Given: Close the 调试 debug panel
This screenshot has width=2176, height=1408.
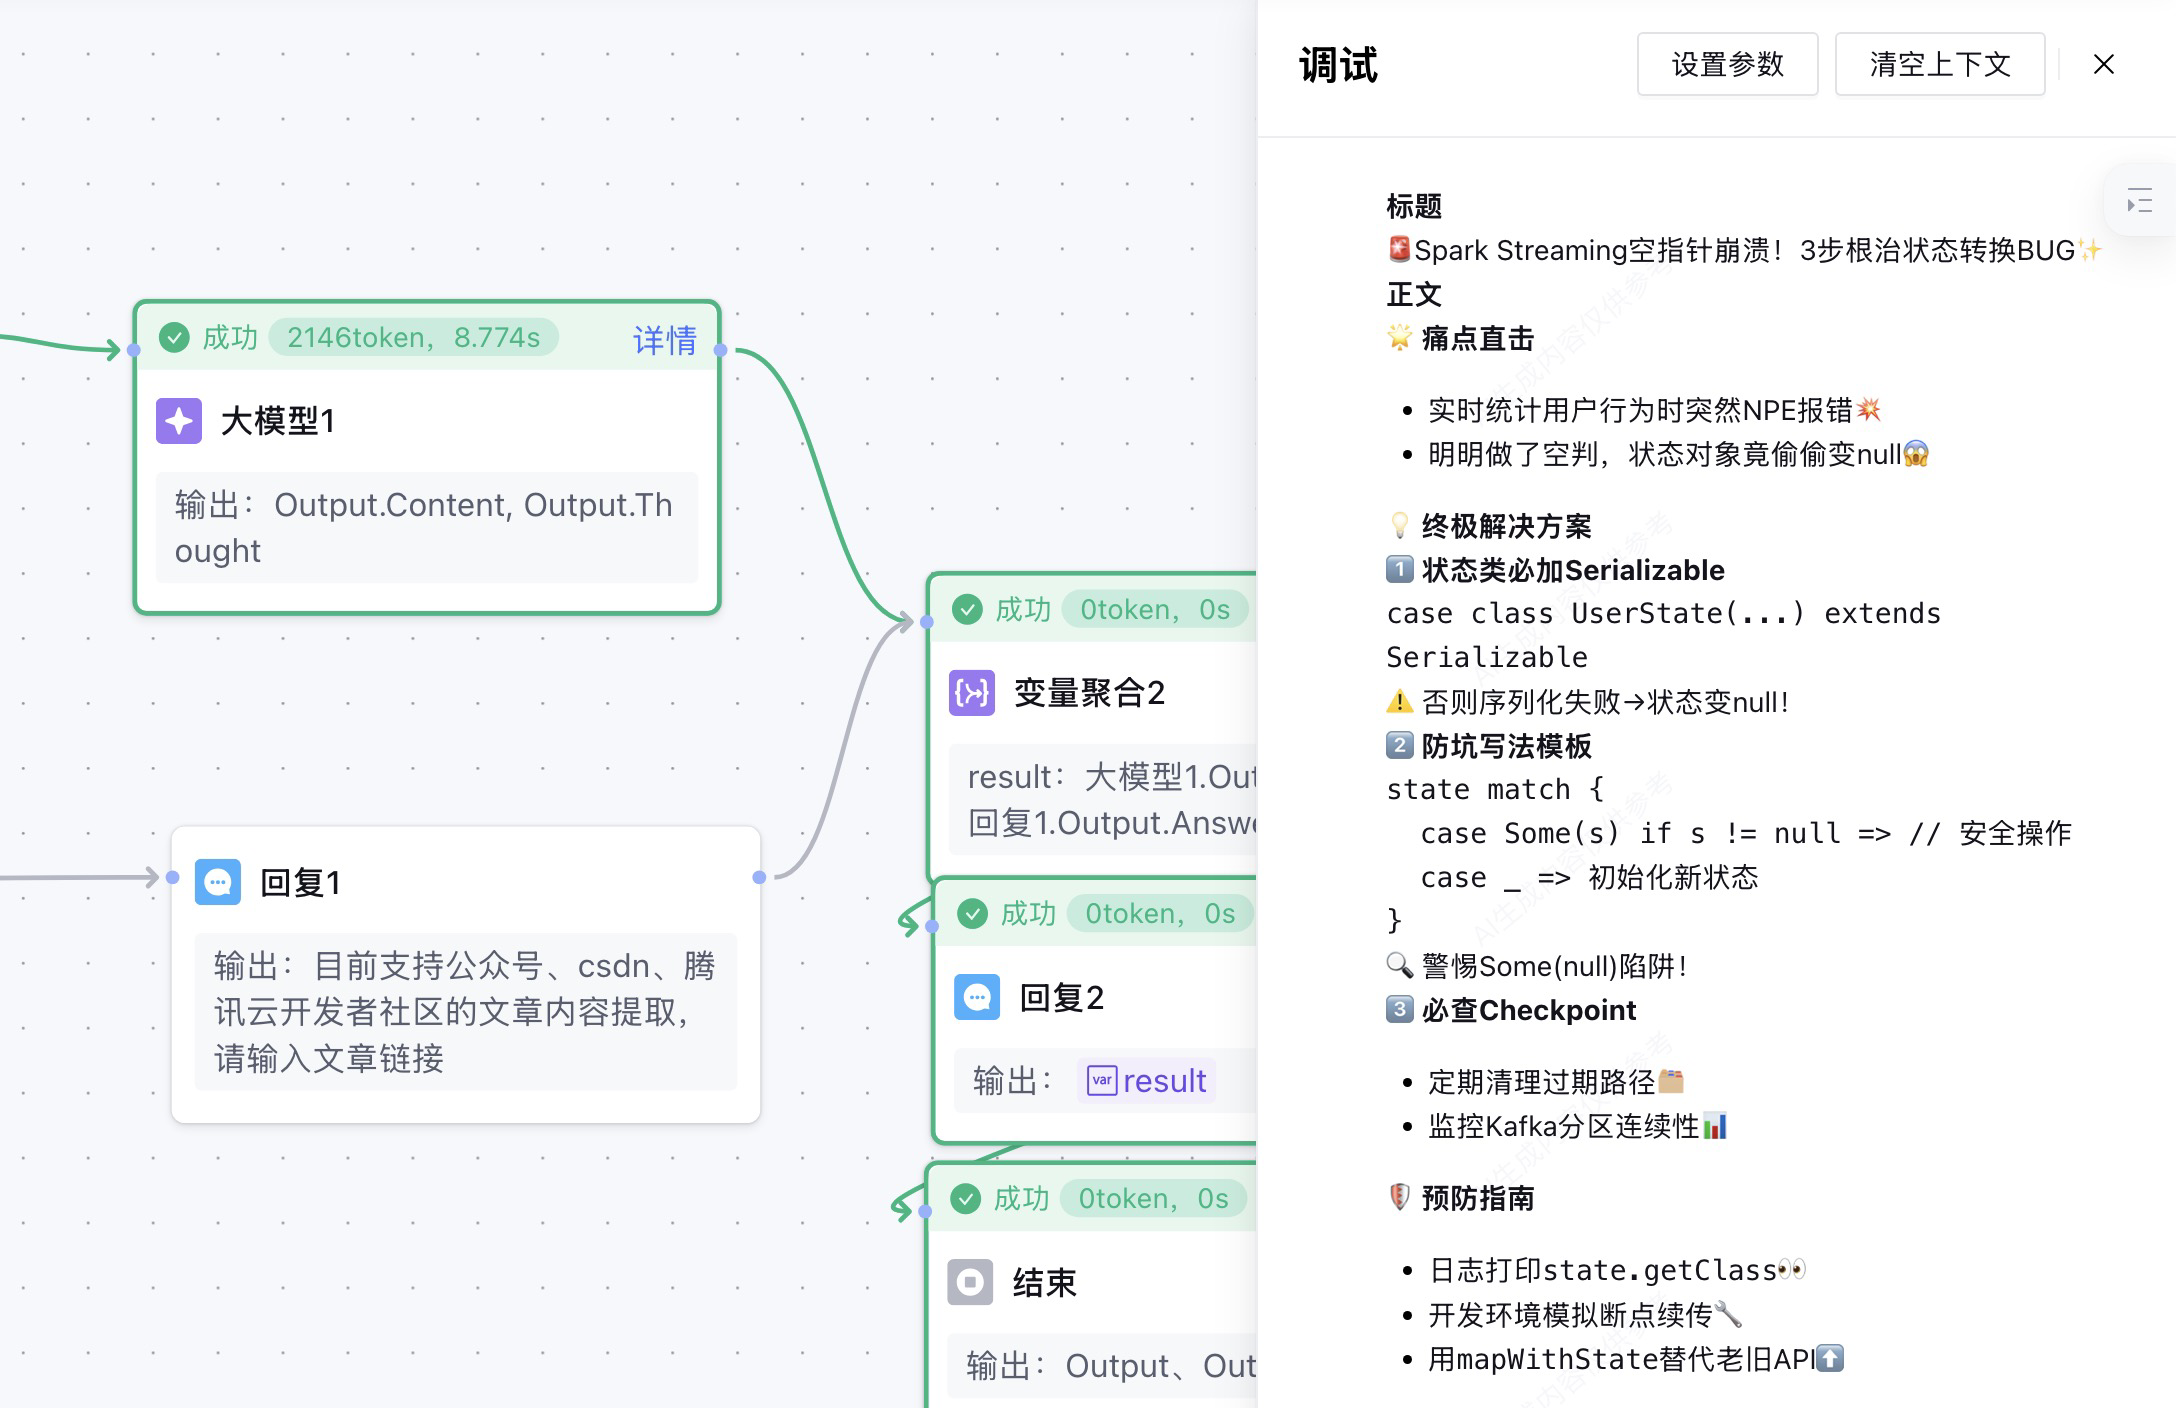Looking at the screenshot, I should pos(2103,65).
